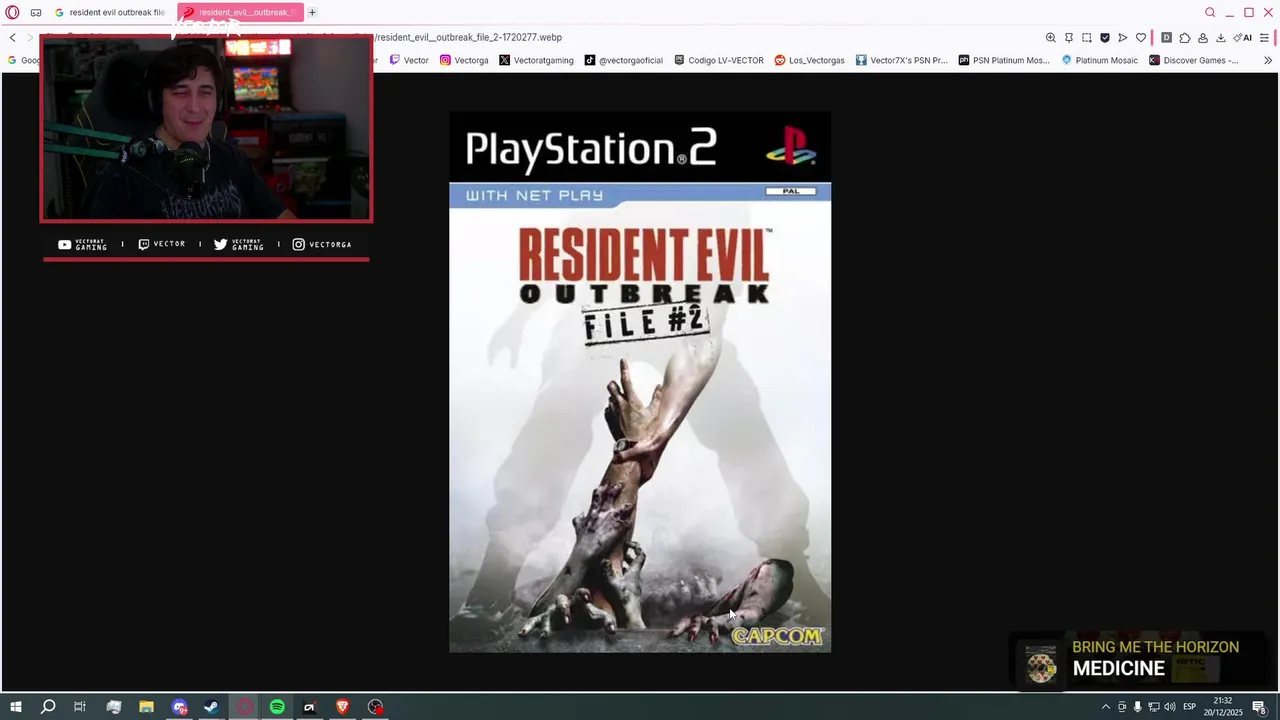Open Brave browser from the taskbar

click(342, 707)
